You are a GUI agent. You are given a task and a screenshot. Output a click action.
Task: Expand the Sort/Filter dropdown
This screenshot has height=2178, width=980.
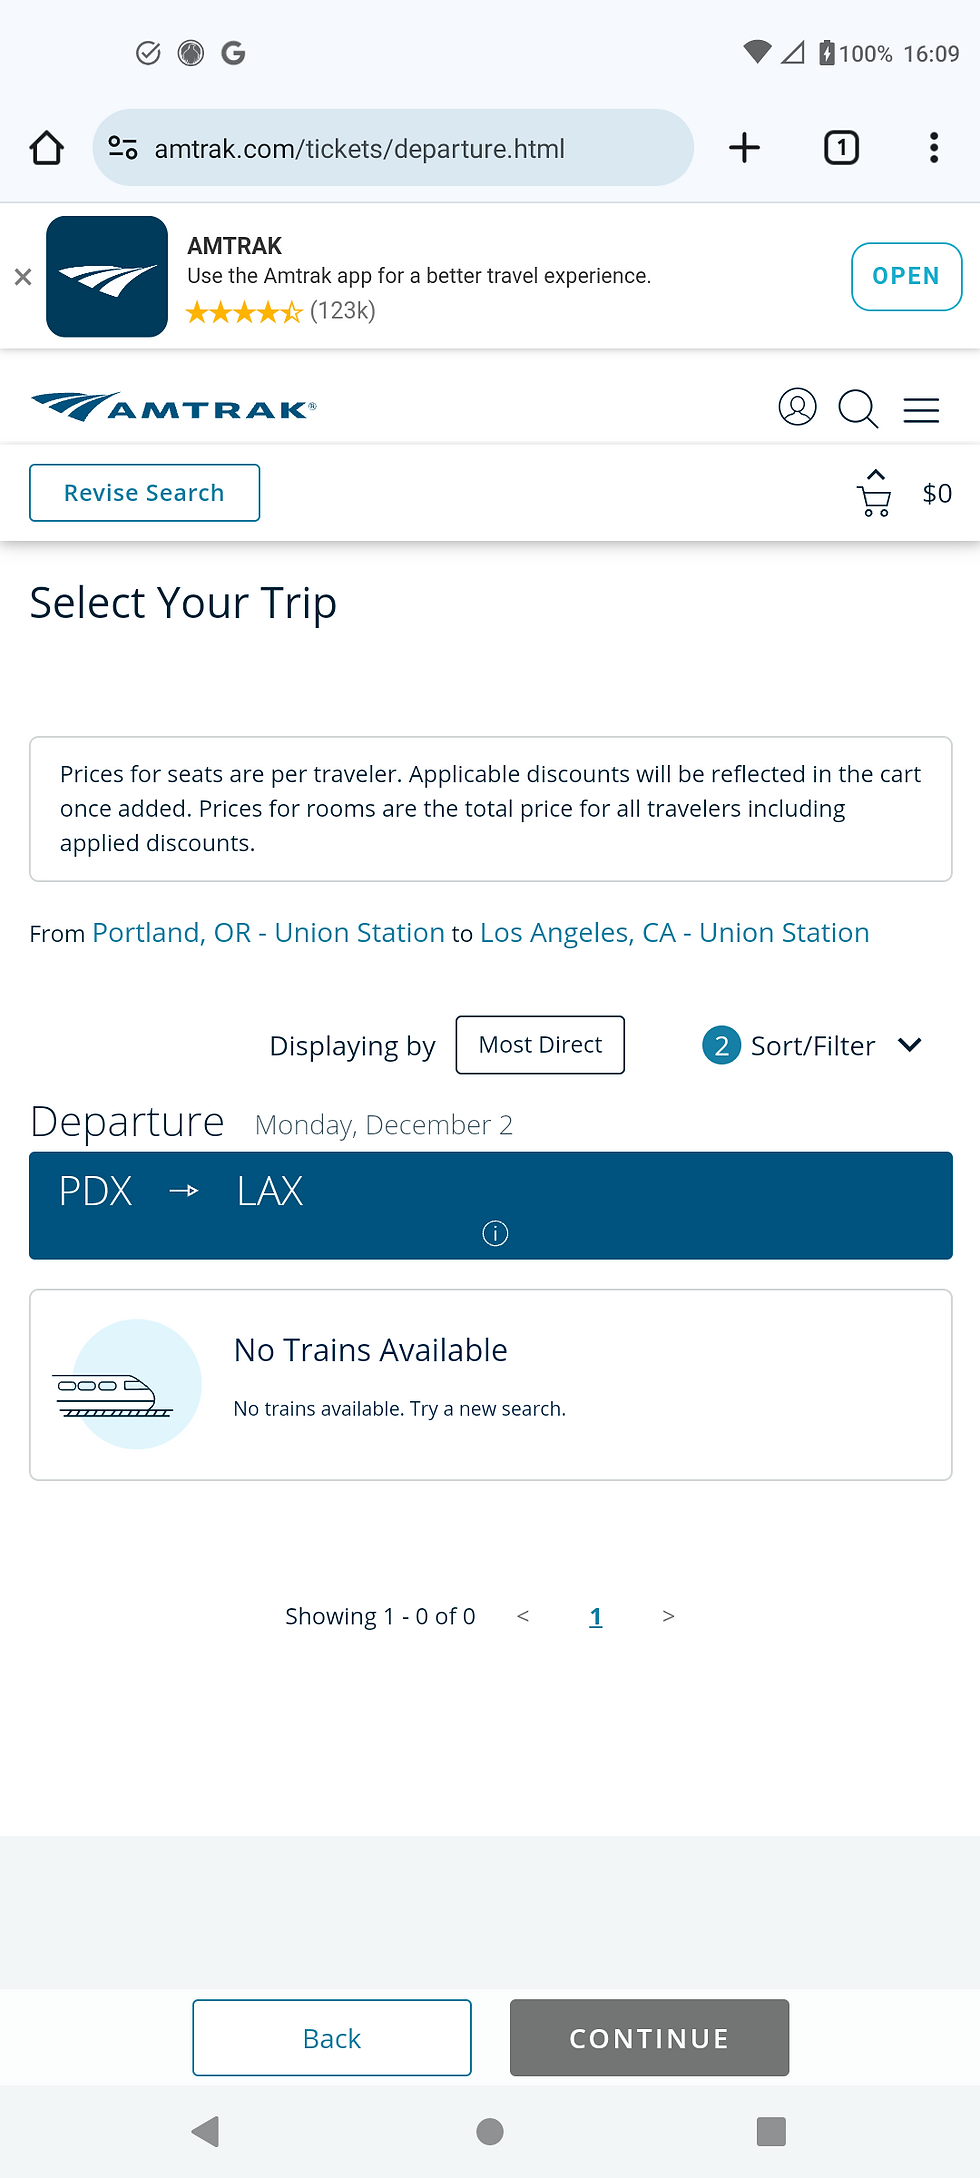[x=812, y=1045]
